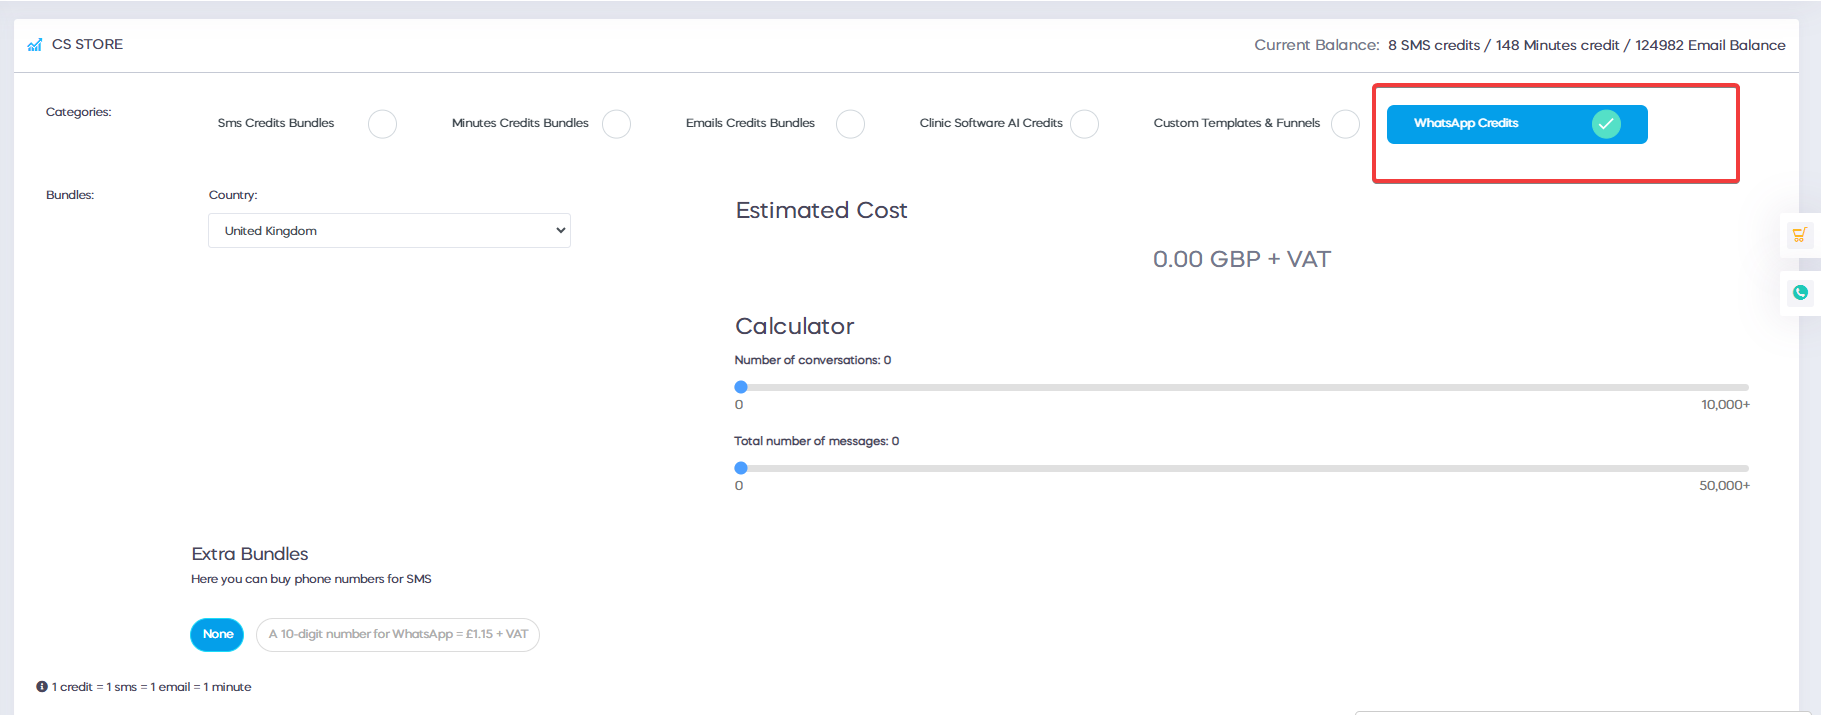Click the green phone icon on right edge
The height and width of the screenshot is (715, 1821).
[1800, 293]
